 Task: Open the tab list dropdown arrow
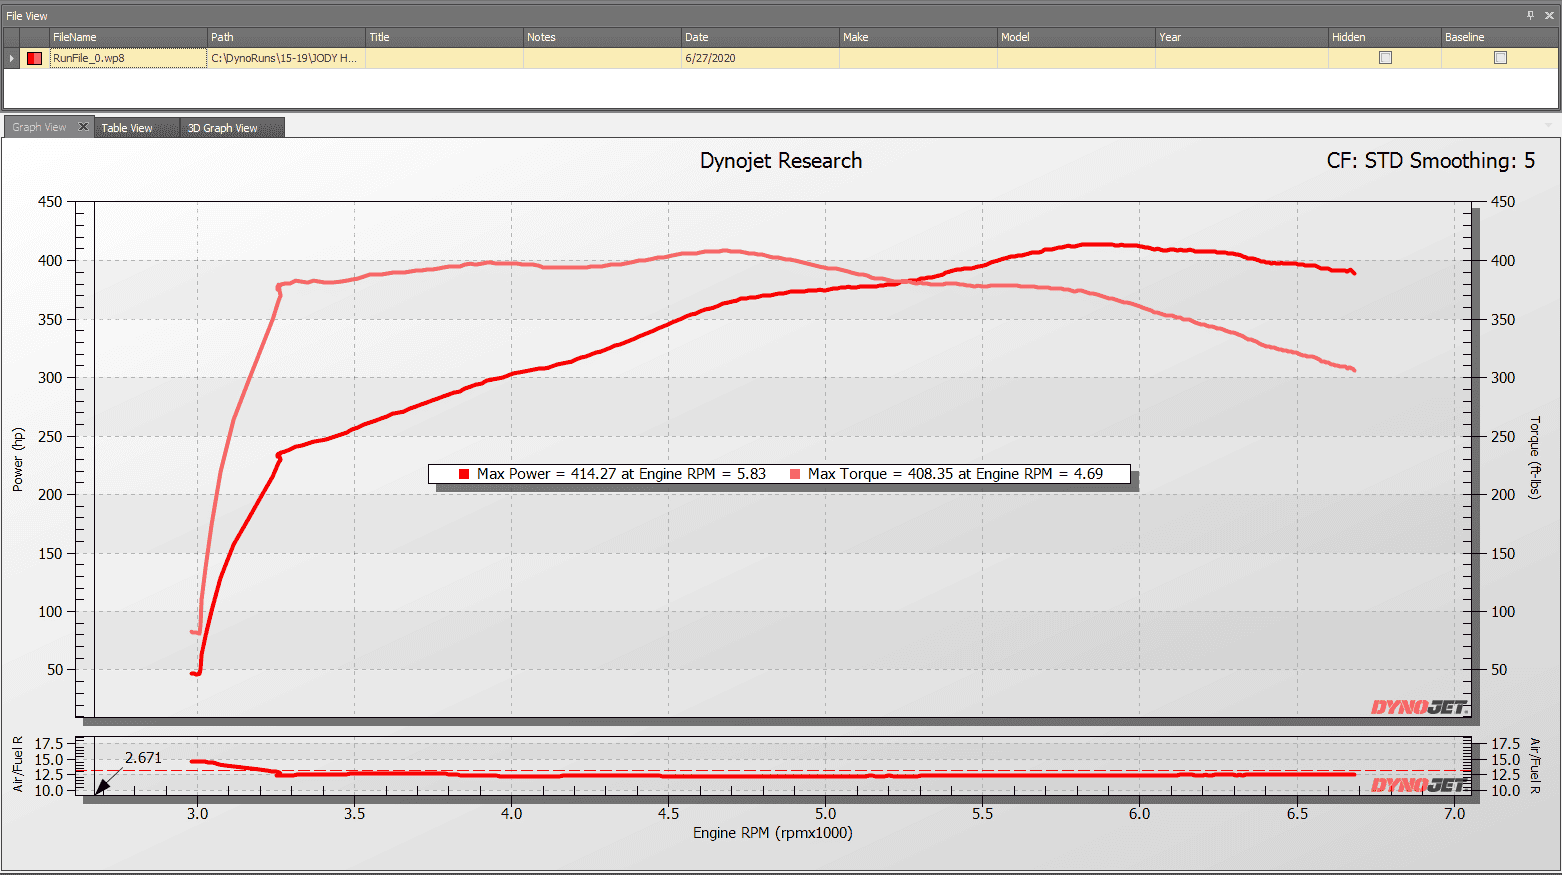(x=1549, y=126)
